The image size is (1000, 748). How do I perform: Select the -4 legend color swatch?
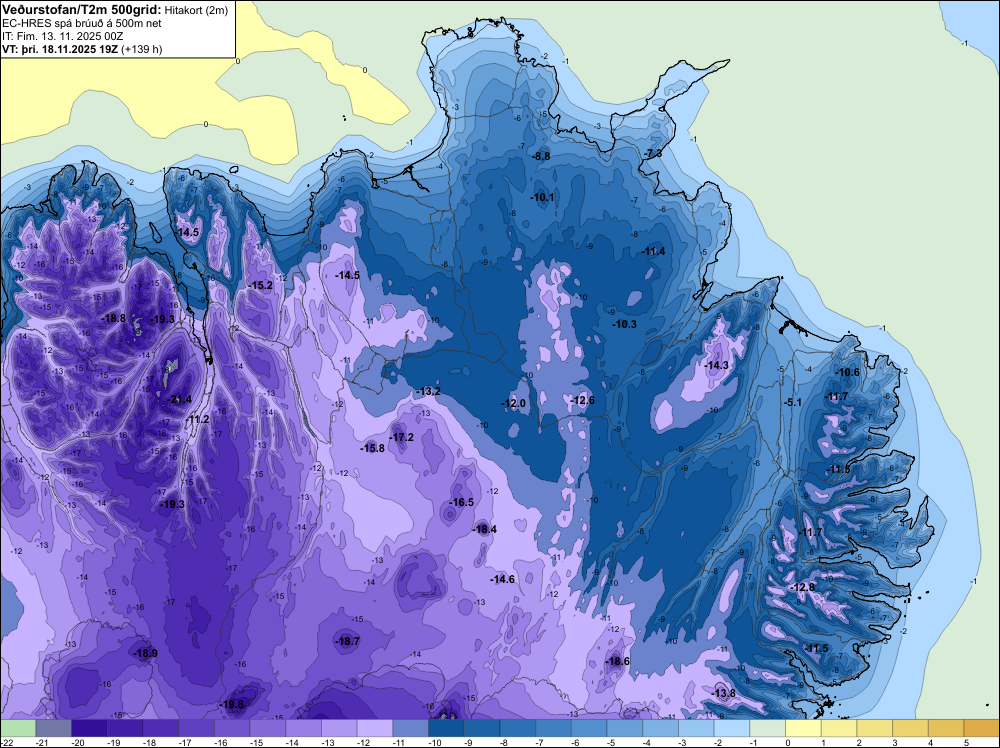click(x=661, y=728)
